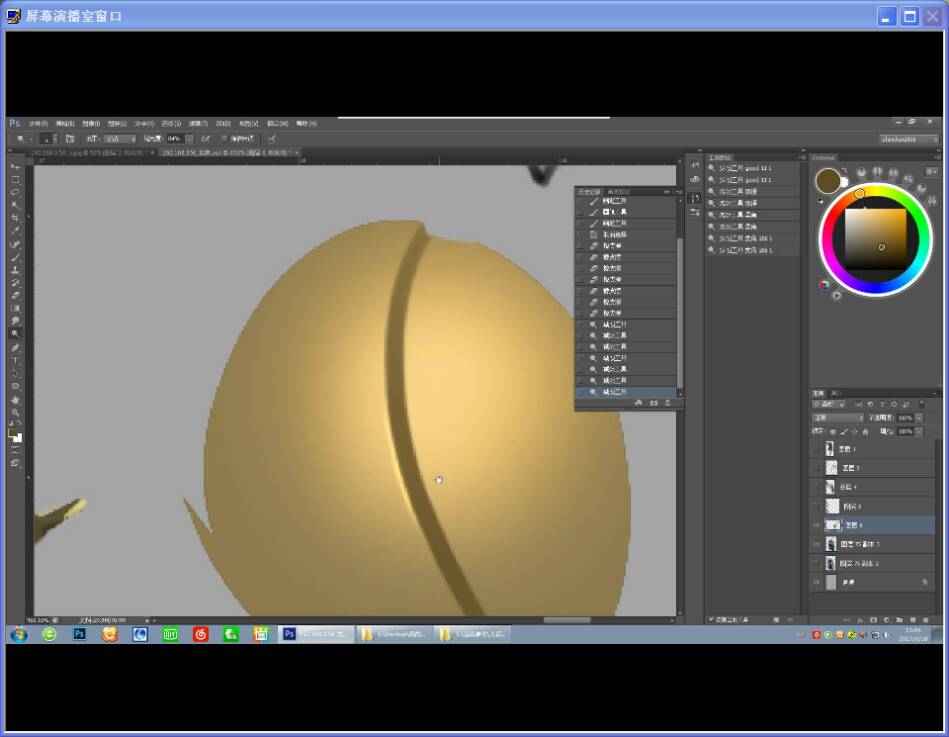The image size is (949, 737).
Task: Select the Clone Stamp tool
Action: (x=16, y=270)
